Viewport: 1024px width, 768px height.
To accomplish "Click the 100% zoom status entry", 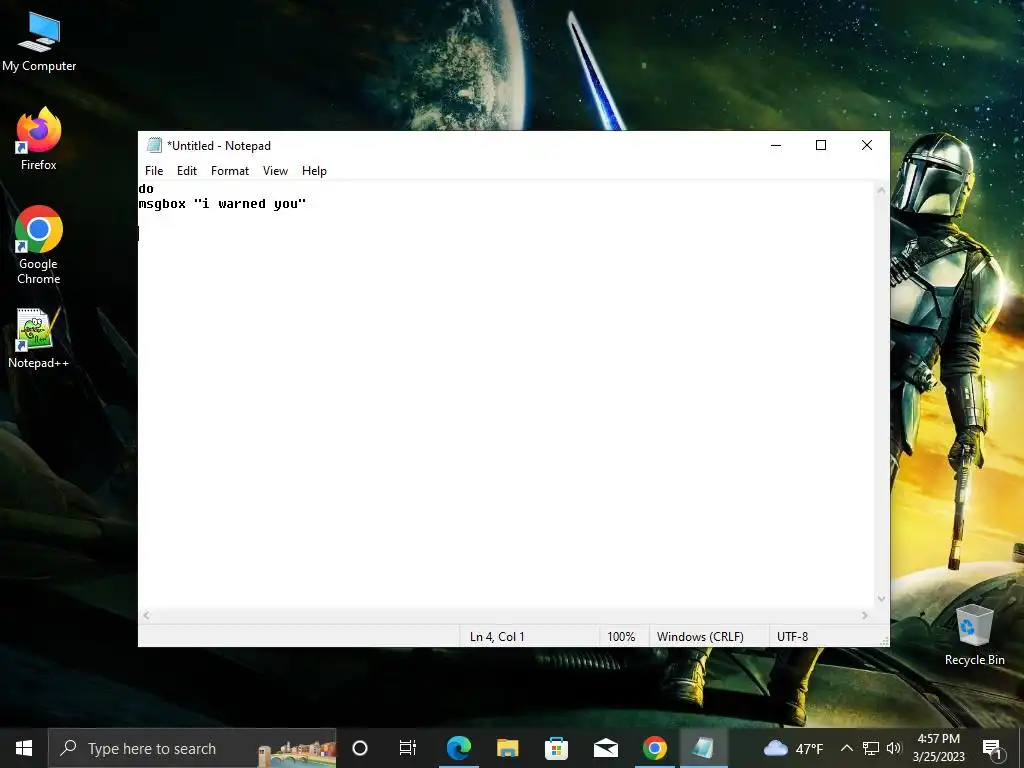I will (621, 636).
